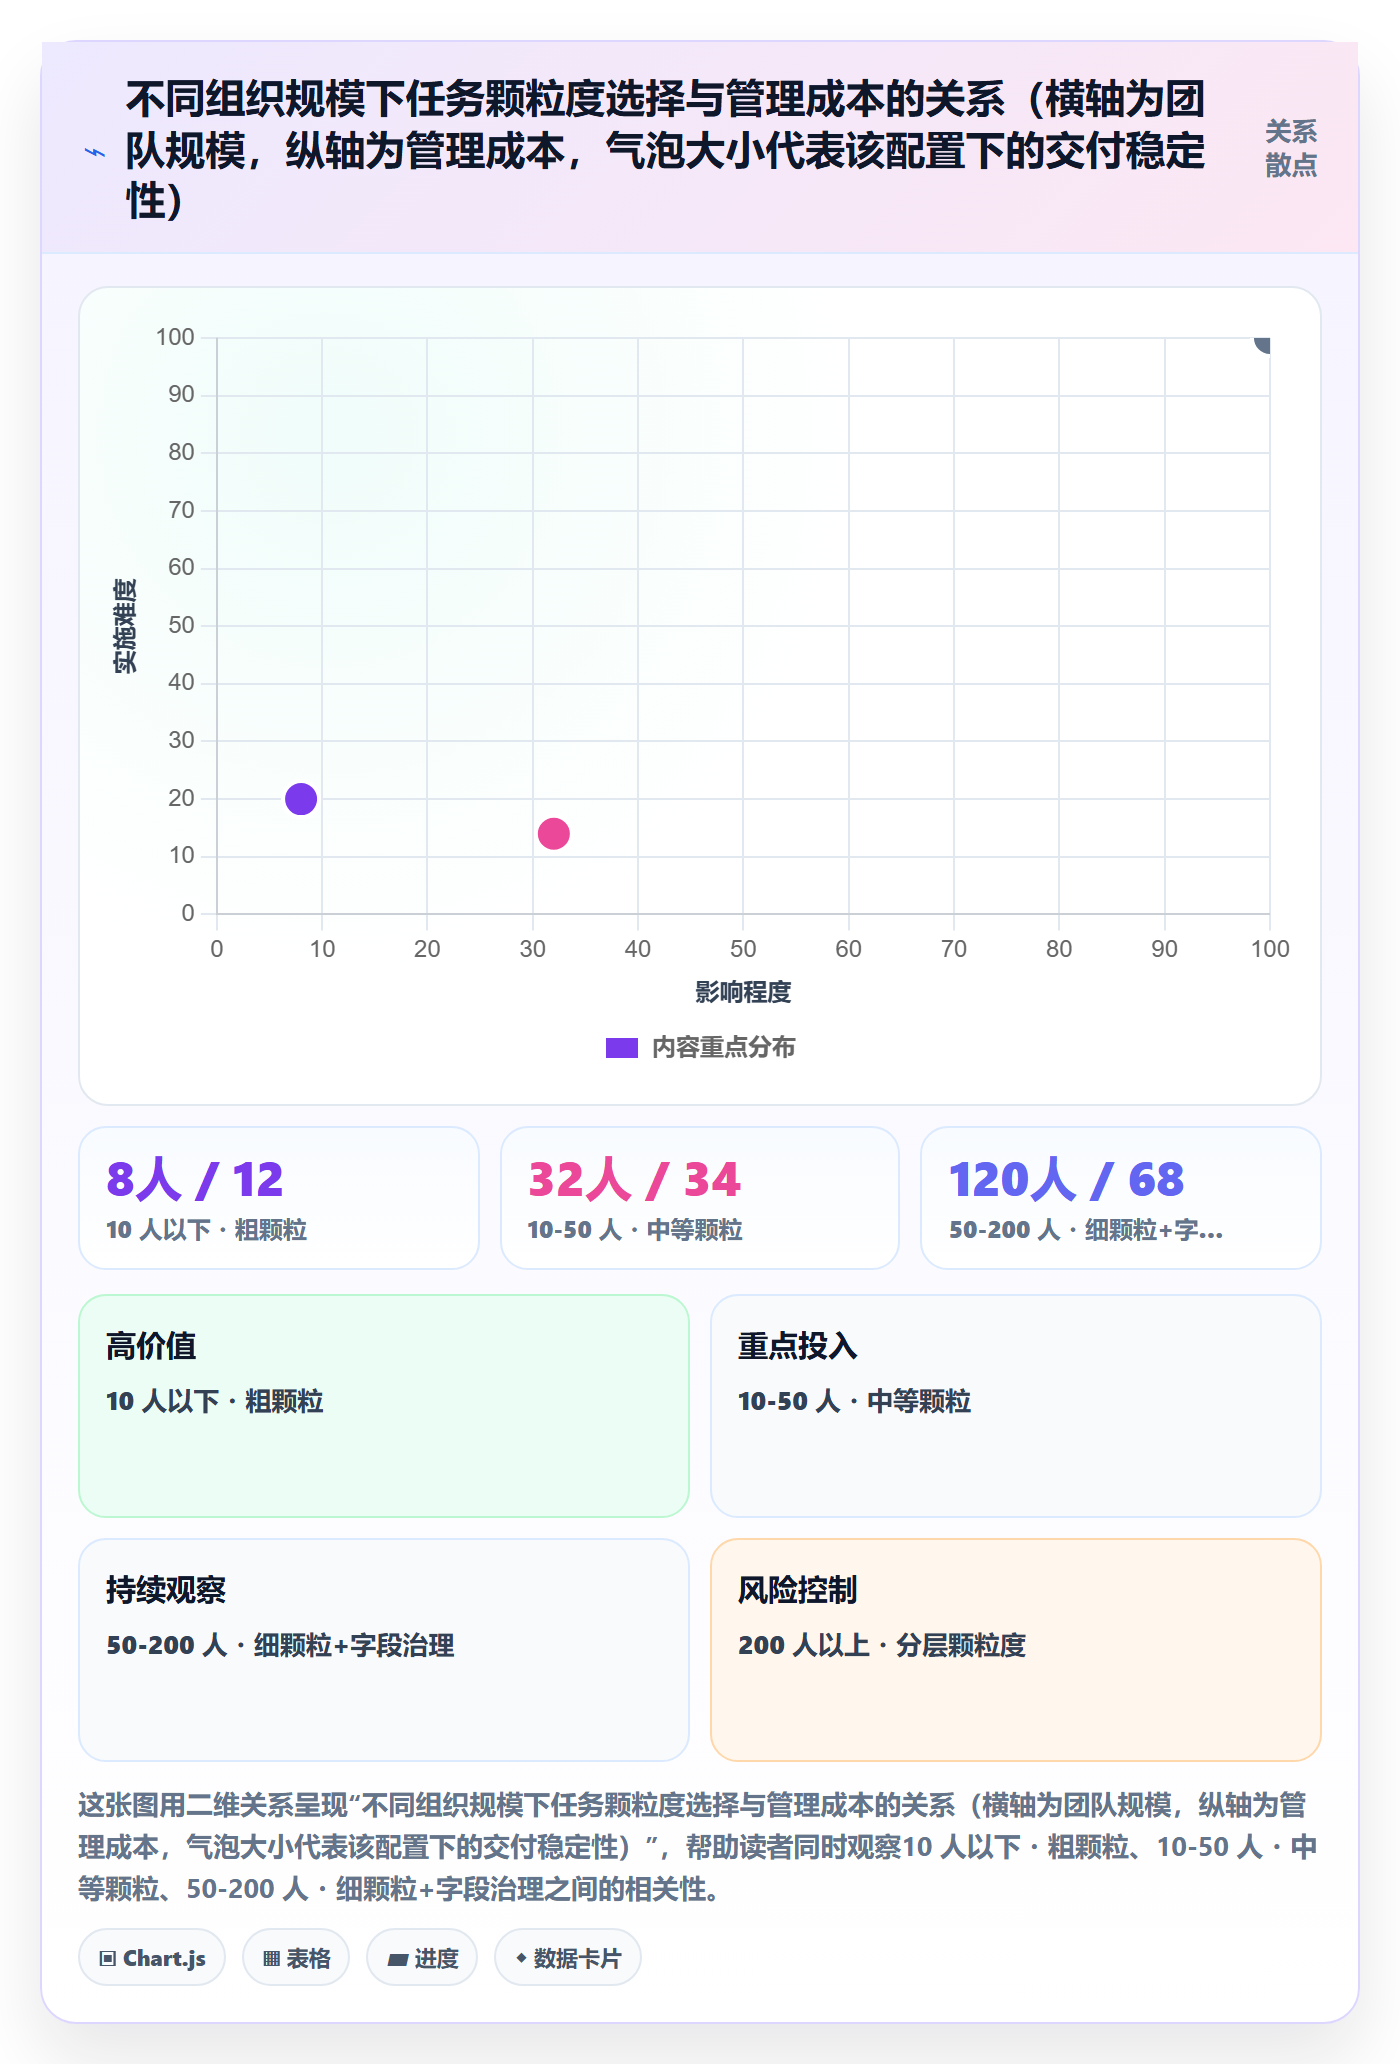The image size is (1400, 2064).
Task: Select the 关系散点 badge in the header
Action: [1291, 148]
